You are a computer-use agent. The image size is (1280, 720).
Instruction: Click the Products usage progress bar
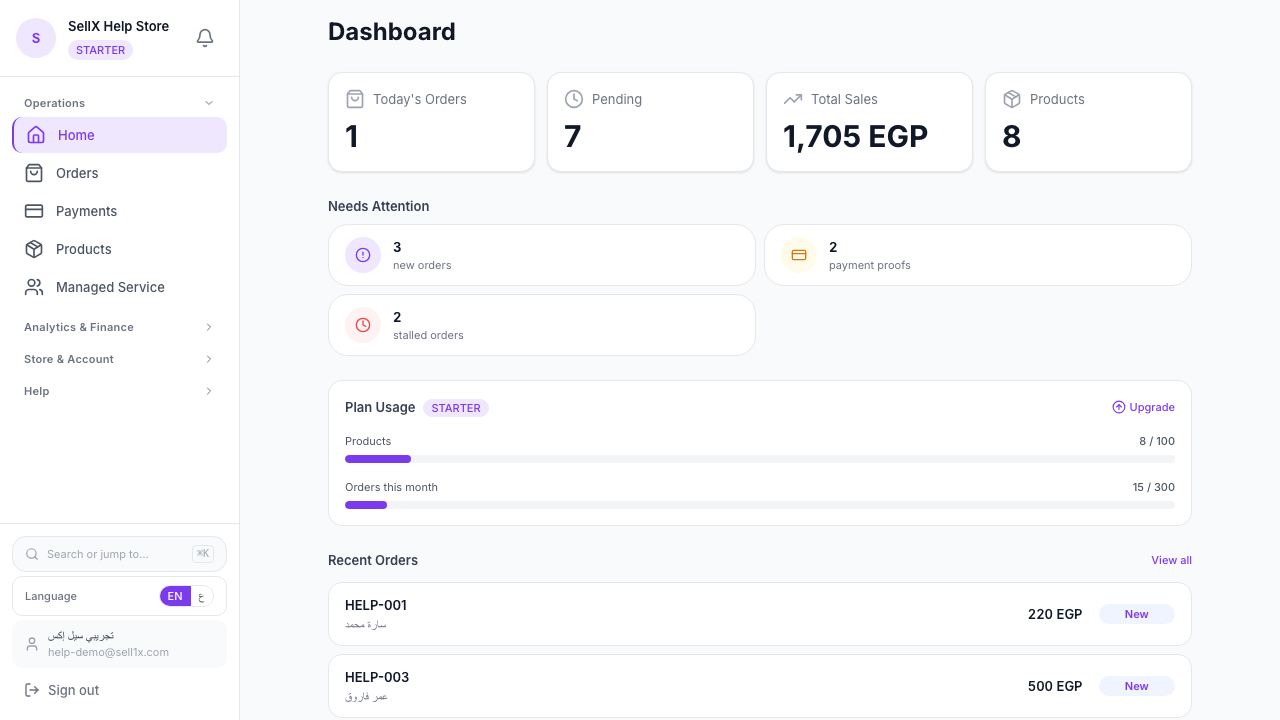point(760,459)
